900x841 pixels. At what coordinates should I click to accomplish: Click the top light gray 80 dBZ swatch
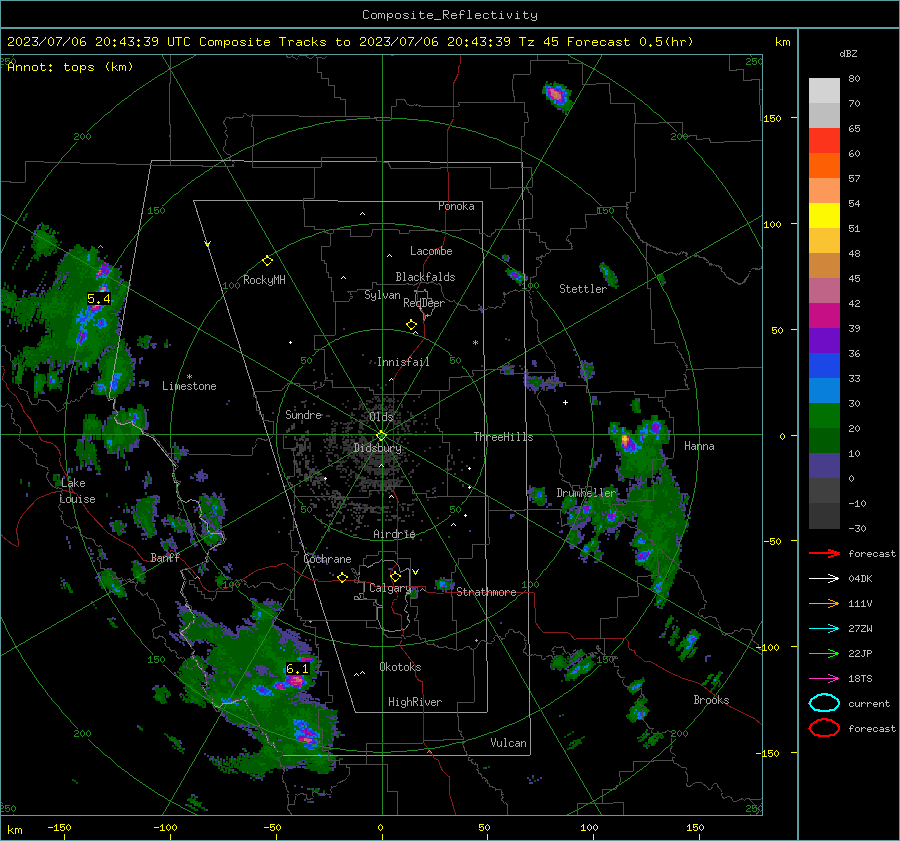[824, 91]
